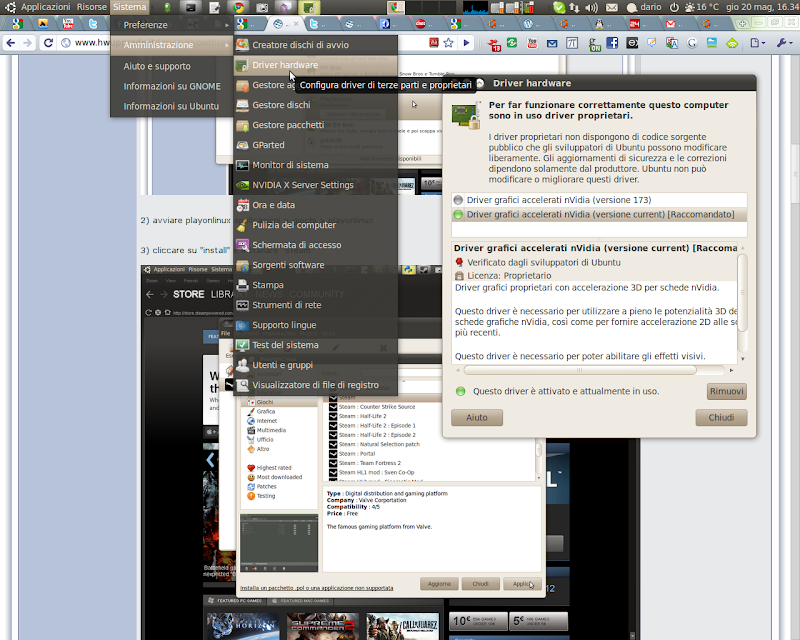Expand the Amministrazione submenu arrow
Image resolution: width=800 pixels, height=640 pixels.
pyautogui.click(x=227, y=45)
